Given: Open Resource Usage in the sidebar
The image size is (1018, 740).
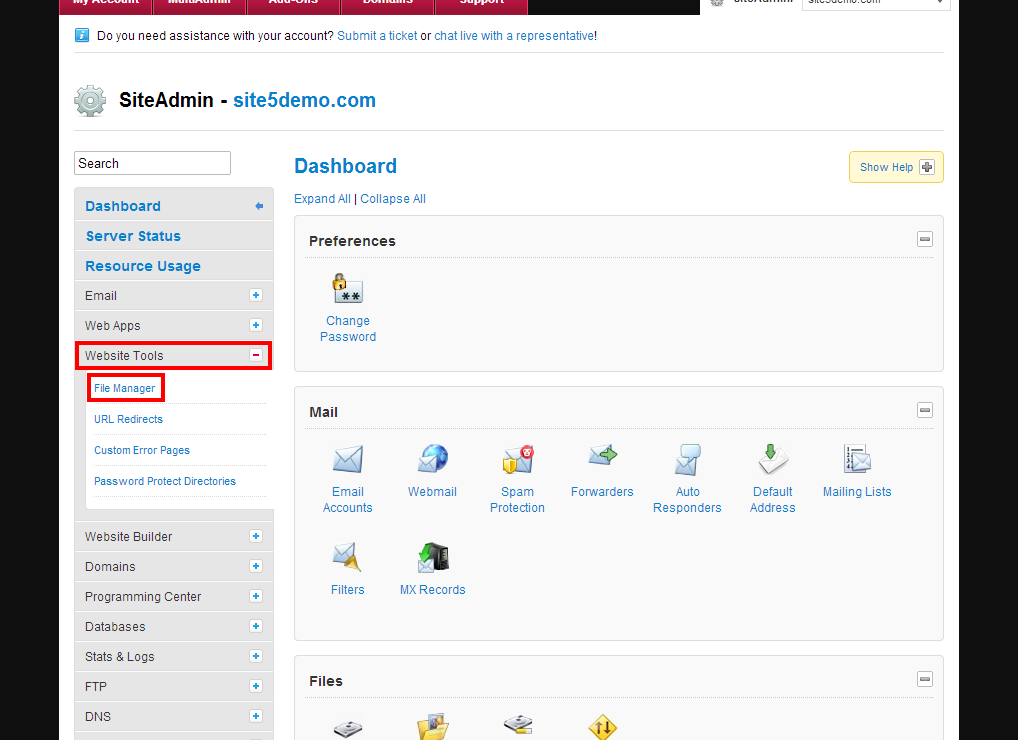Looking at the screenshot, I should pyautogui.click(x=143, y=266).
